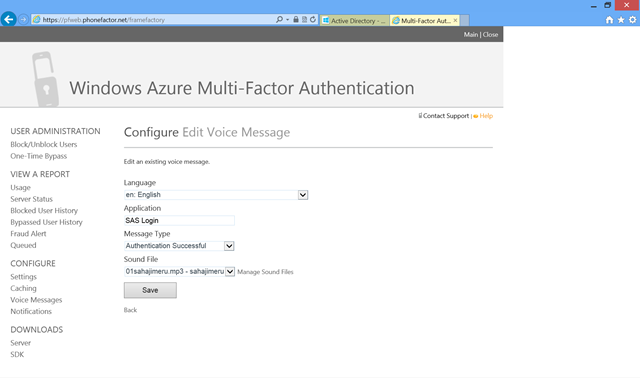Open the address bar dropdown arrow
Viewport: 640px width, 378px height.
tap(287, 20)
